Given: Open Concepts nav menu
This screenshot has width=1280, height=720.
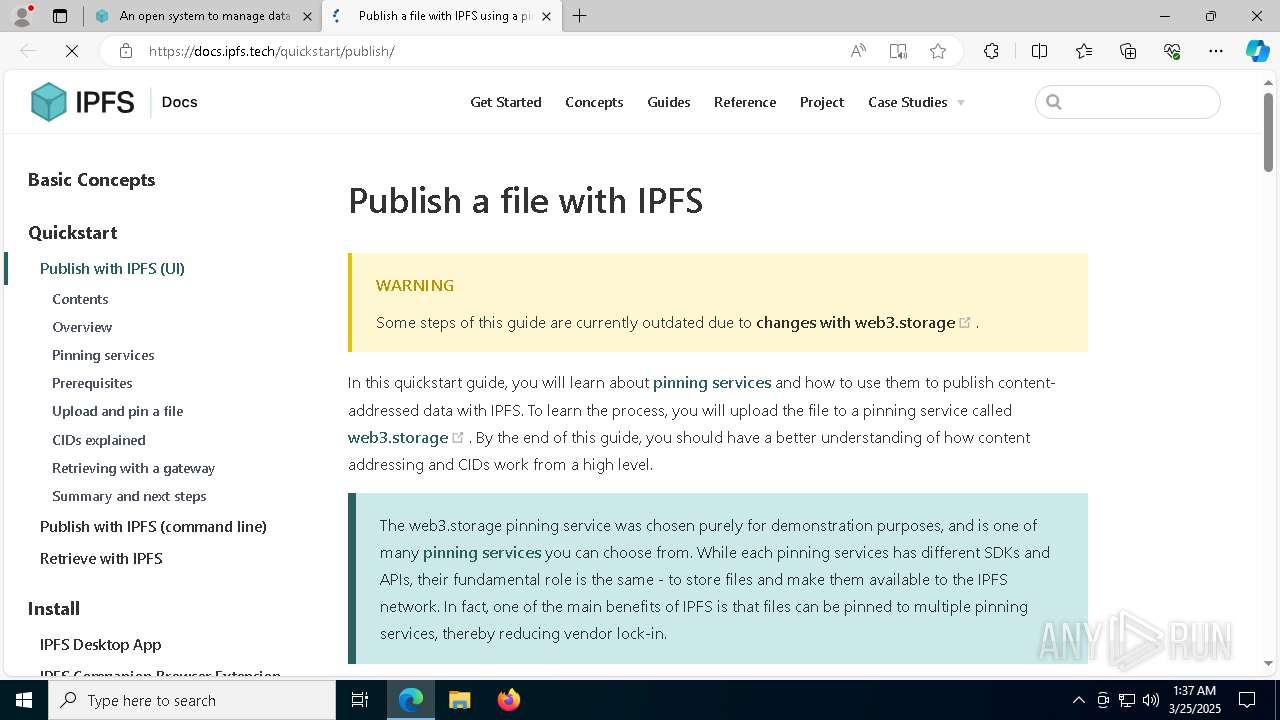Looking at the screenshot, I should click(594, 102).
